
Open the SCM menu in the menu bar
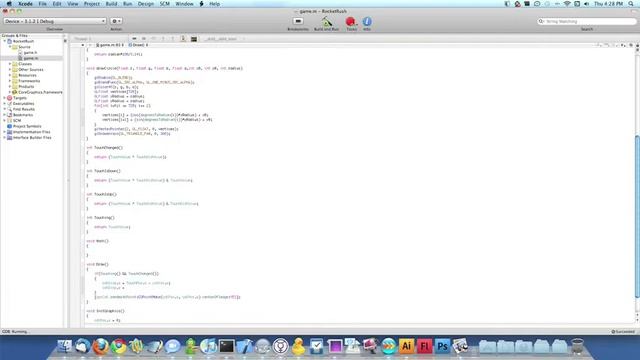coord(164,4)
